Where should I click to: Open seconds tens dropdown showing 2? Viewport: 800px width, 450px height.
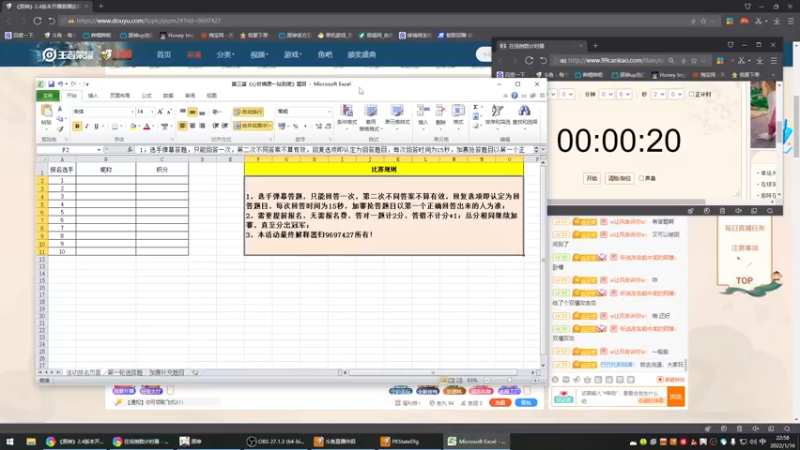[x=658, y=94]
